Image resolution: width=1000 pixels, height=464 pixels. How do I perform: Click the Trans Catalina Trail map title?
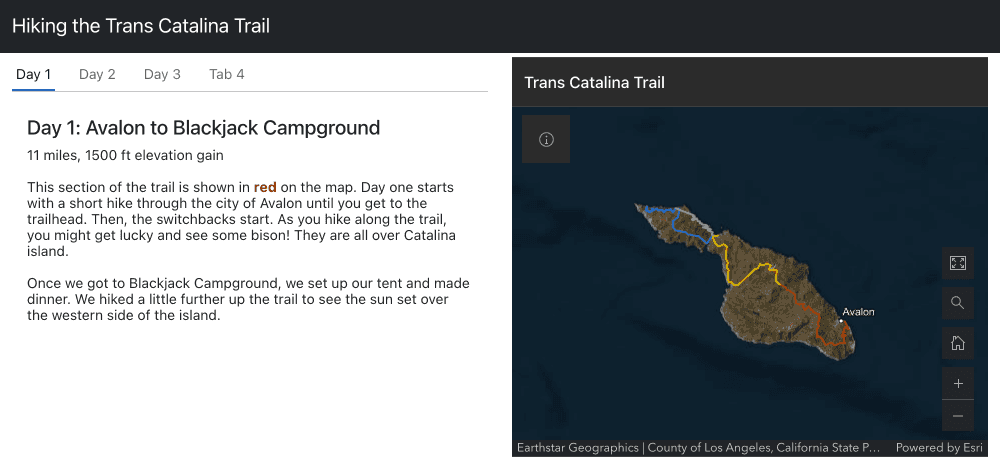coord(594,82)
